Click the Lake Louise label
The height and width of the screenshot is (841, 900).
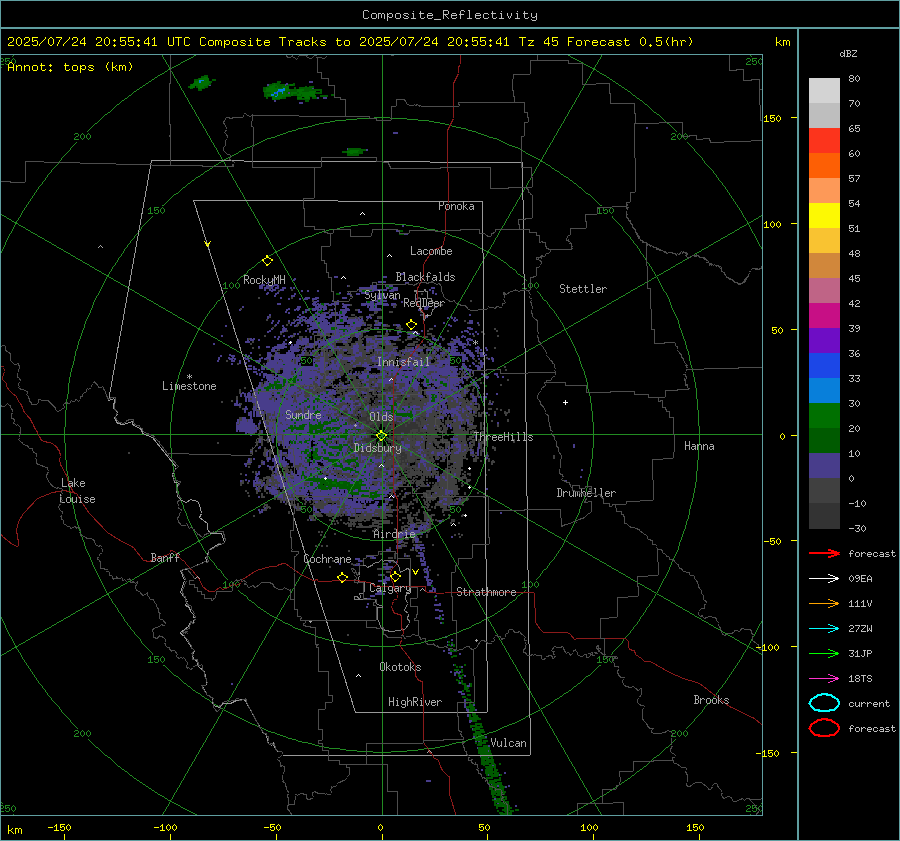tap(77, 491)
